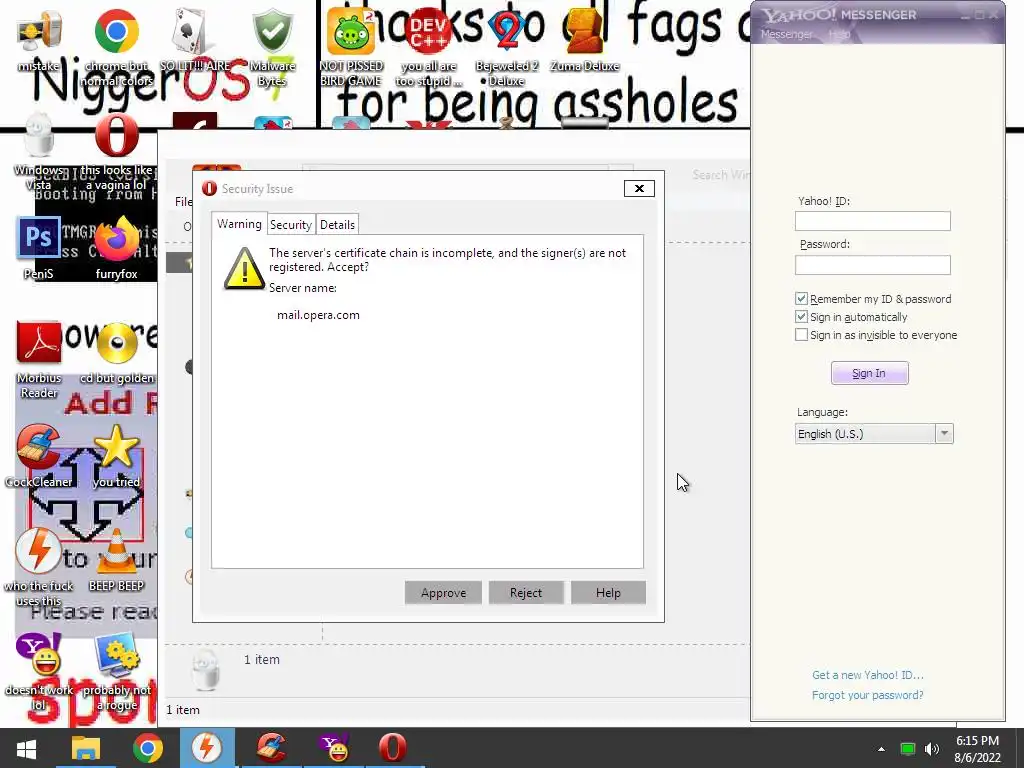1024x768 pixels.
Task: Open BEEP BEEP traffic cone icon
Action: click(116, 560)
